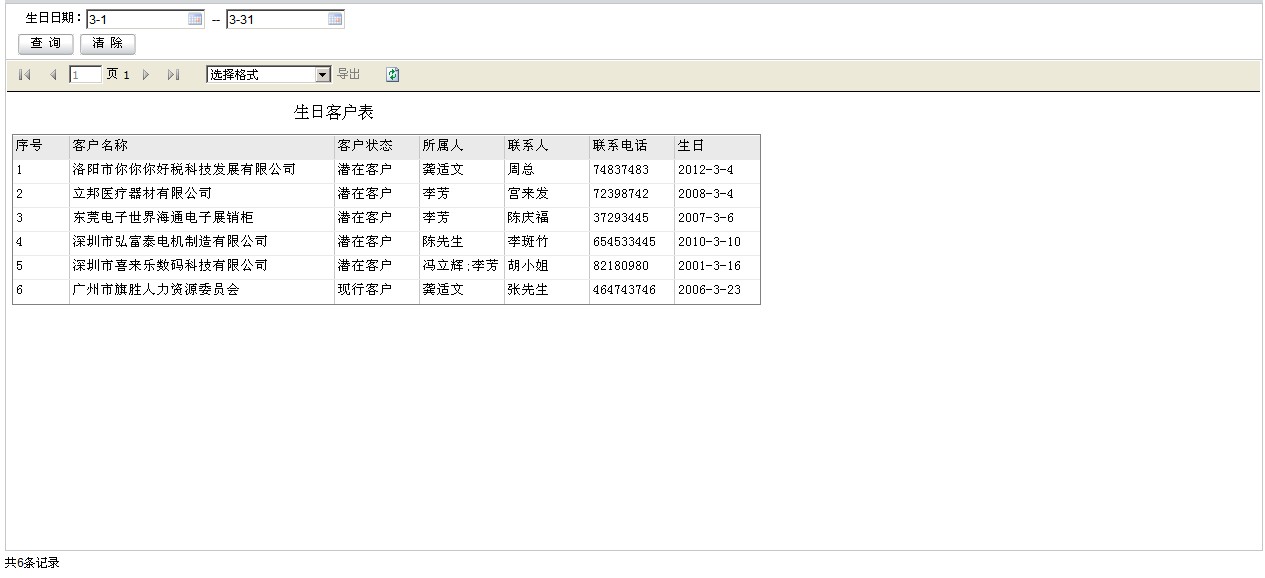Click the 清除 clear button

(x=107, y=44)
